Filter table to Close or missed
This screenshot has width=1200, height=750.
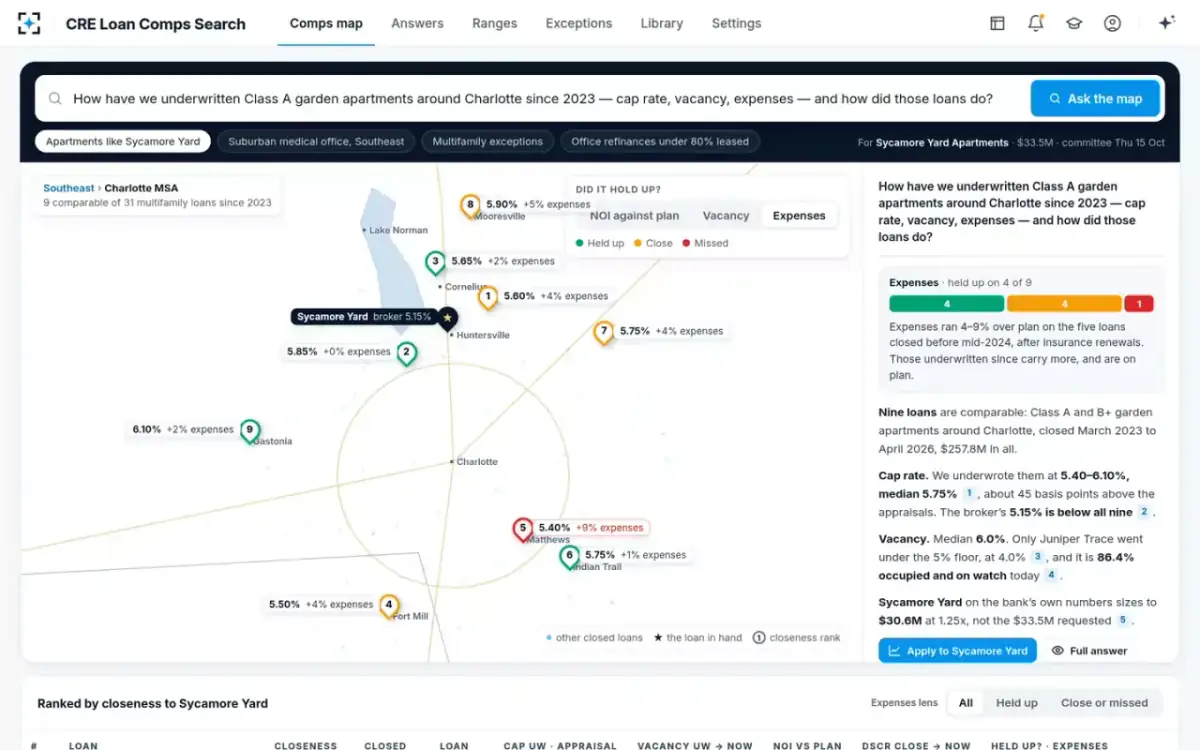click(x=1105, y=703)
